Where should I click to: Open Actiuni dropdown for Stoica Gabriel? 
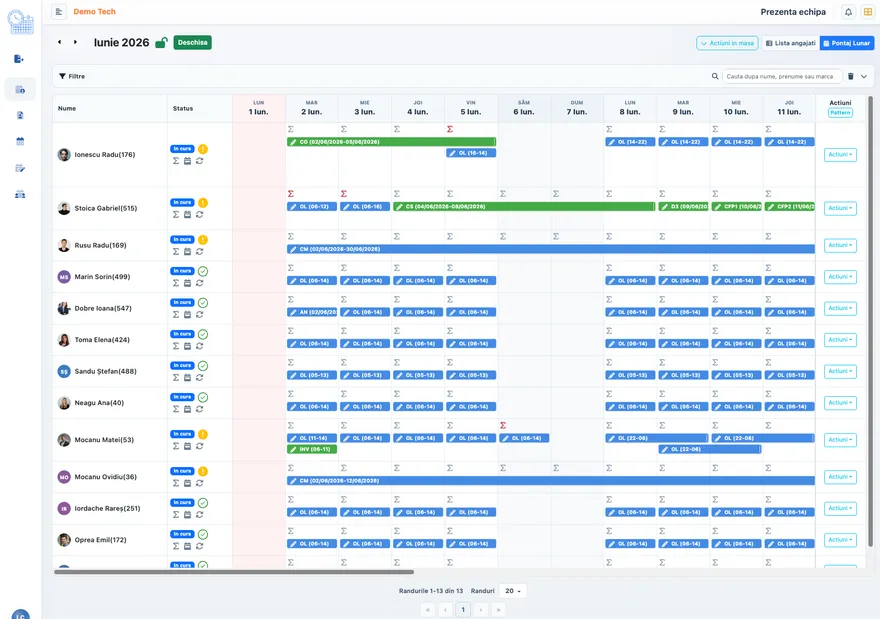point(840,208)
